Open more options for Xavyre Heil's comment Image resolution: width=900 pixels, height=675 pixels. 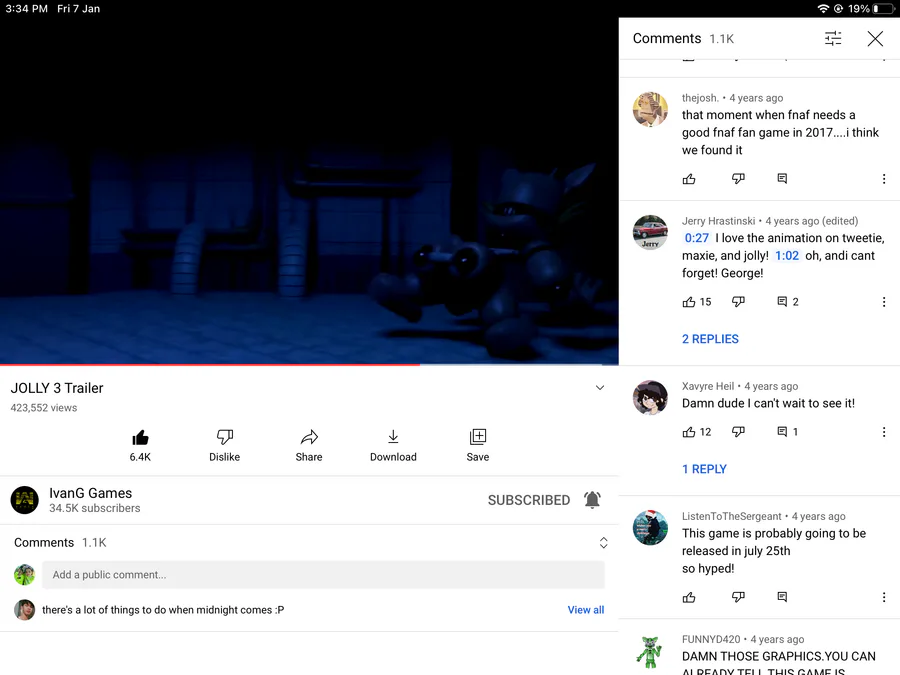884,432
